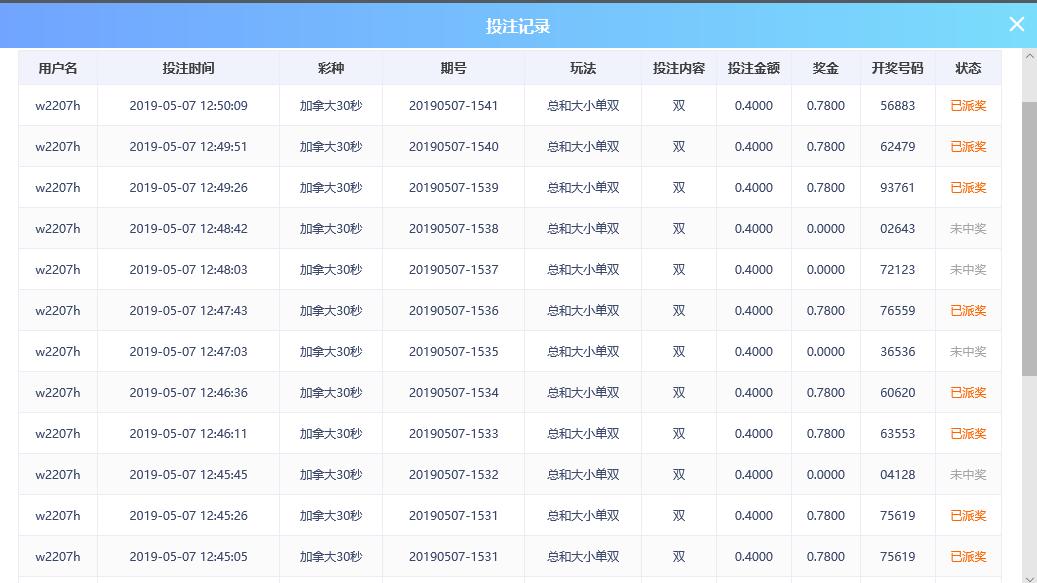Click the draw number 76559
Viewport: 1037px width, 583px height.
[x=897, y=310]
